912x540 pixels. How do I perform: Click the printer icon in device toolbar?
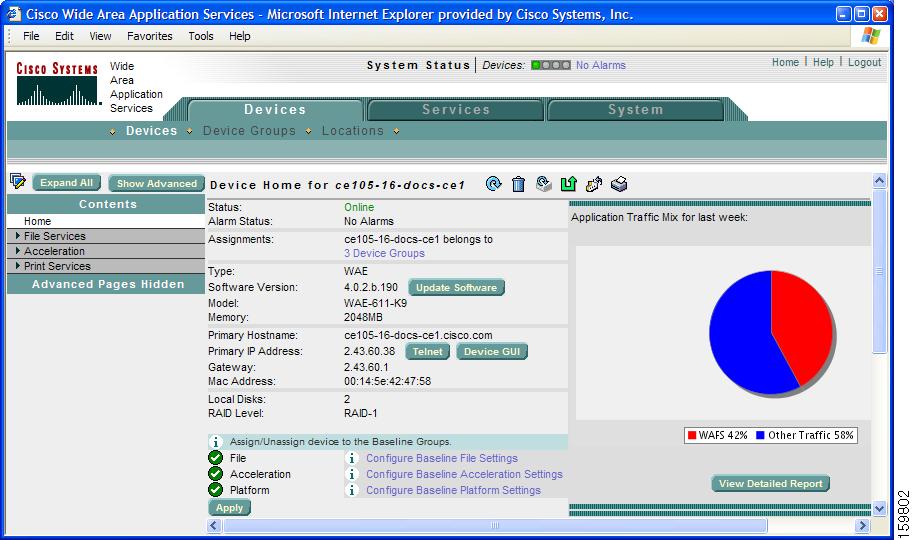[619, 184]
